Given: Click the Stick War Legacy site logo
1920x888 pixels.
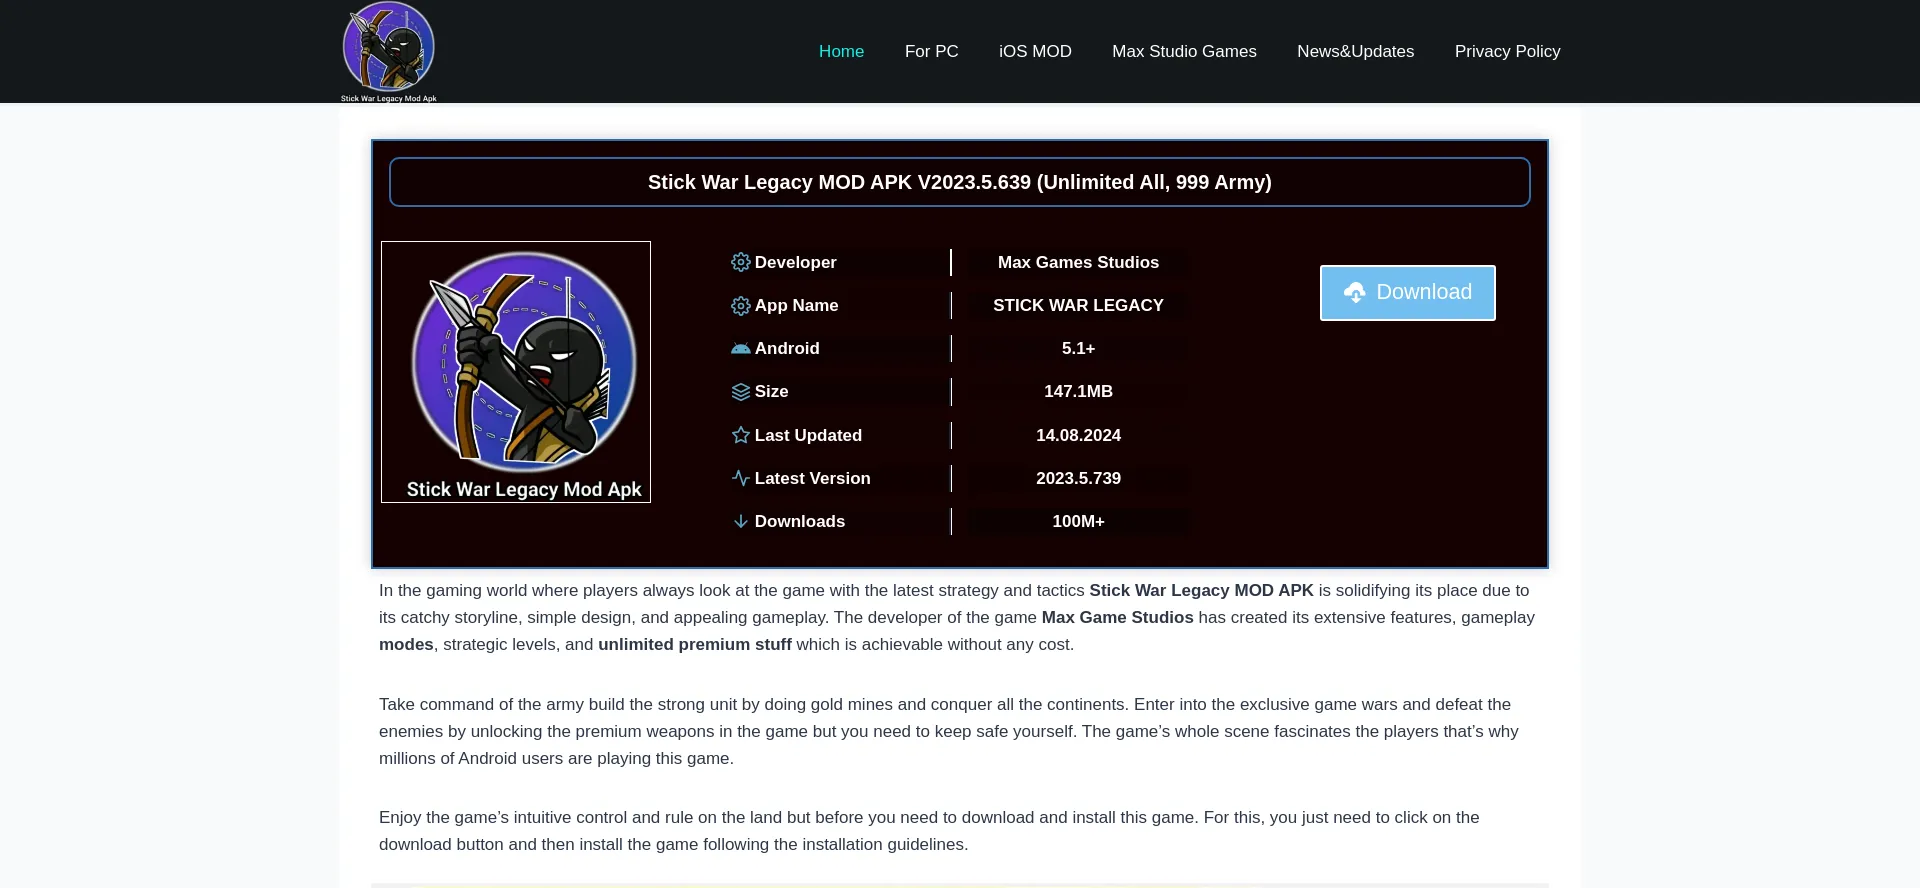Looking at the screenshot, I should 389,52.
